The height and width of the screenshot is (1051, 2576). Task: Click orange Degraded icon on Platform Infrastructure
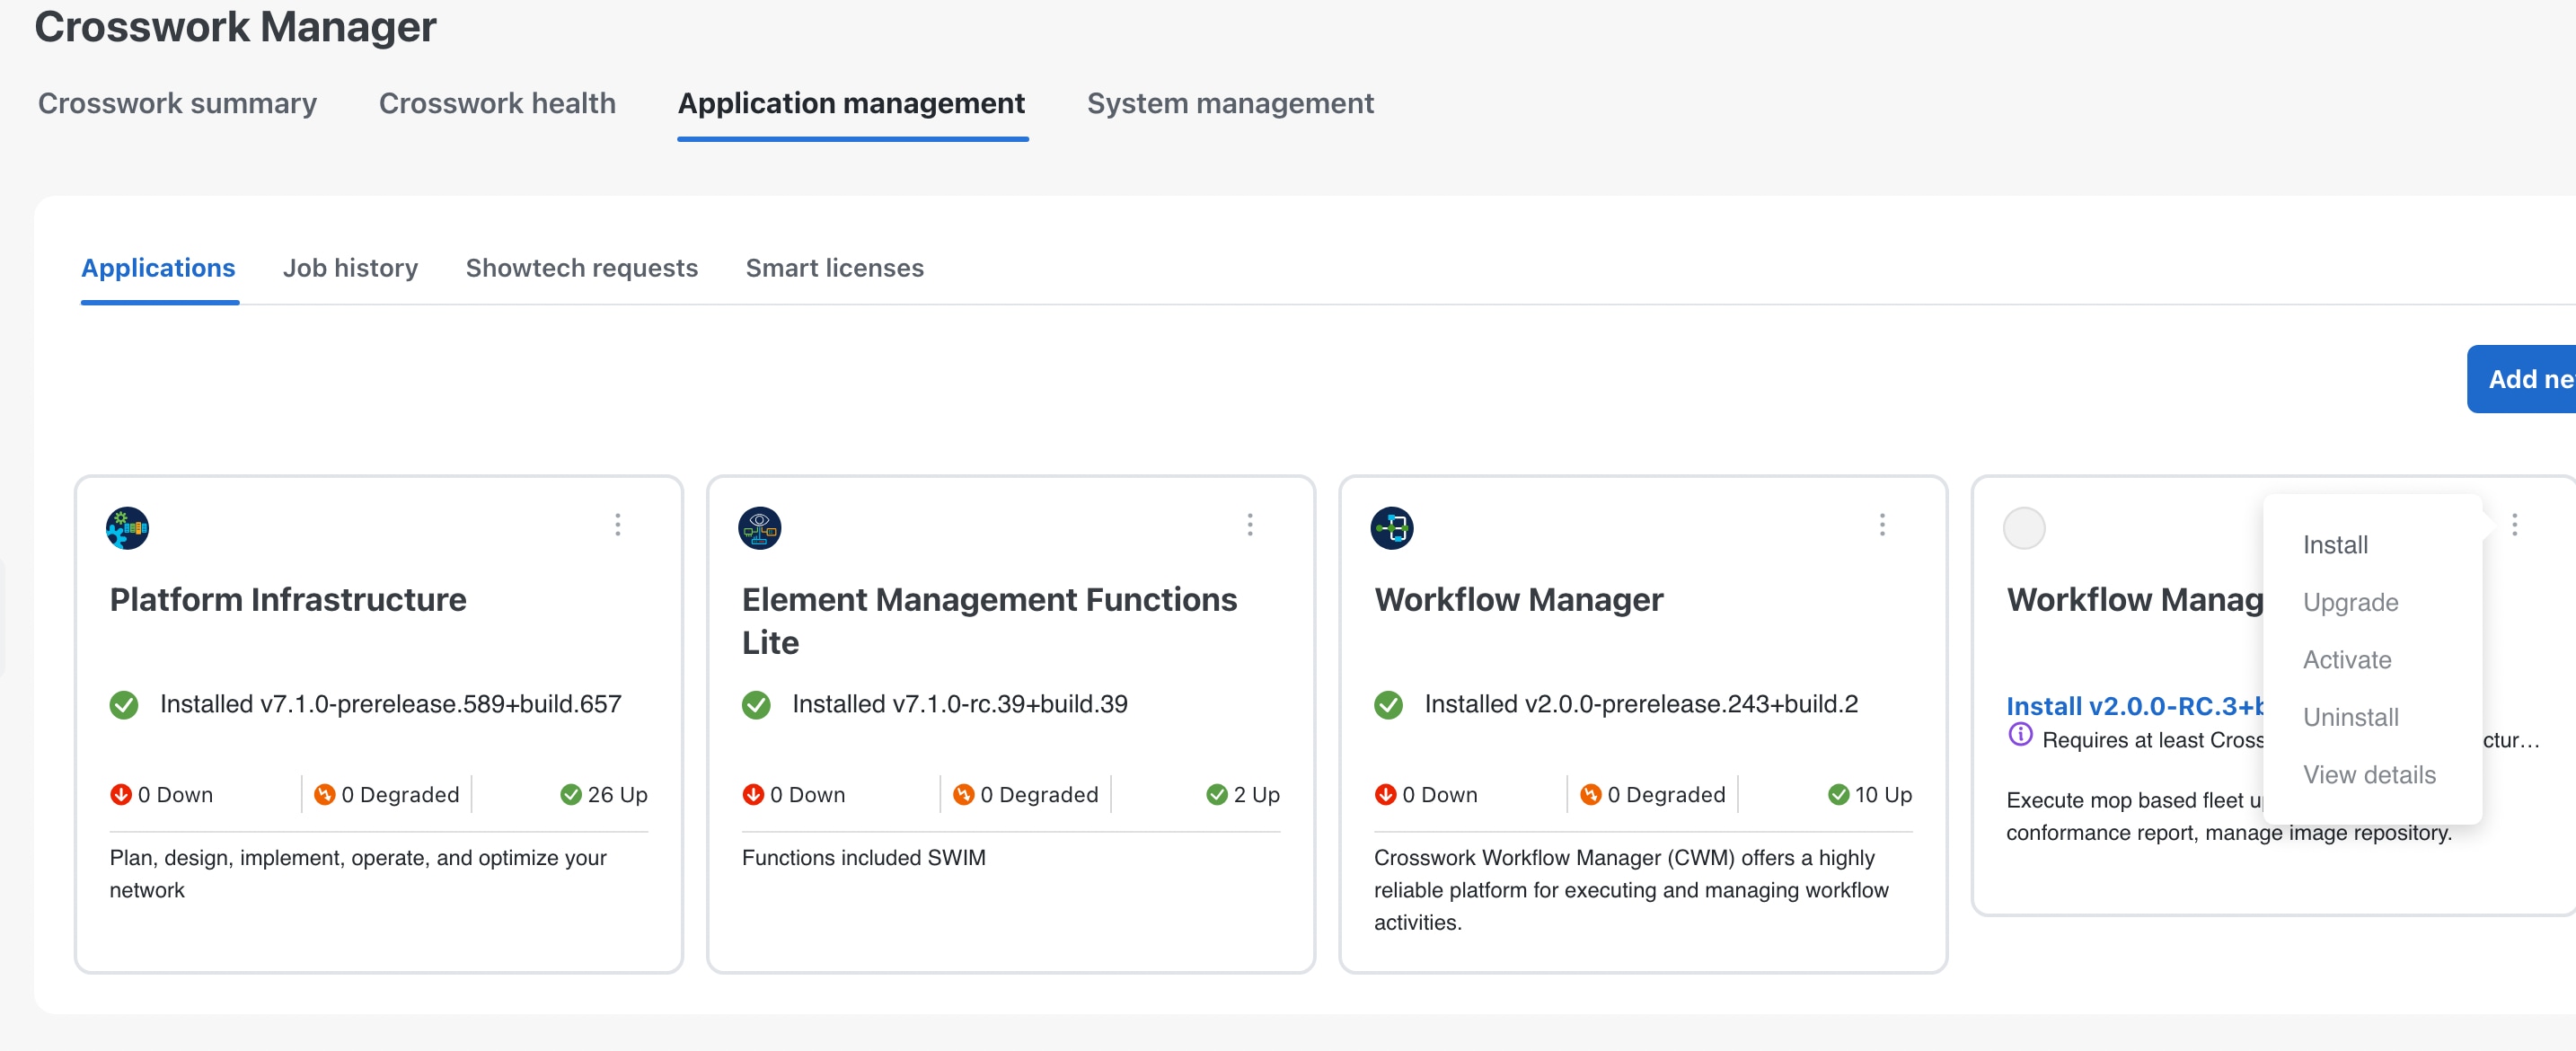pyautogui.click(x=324, y=794)
